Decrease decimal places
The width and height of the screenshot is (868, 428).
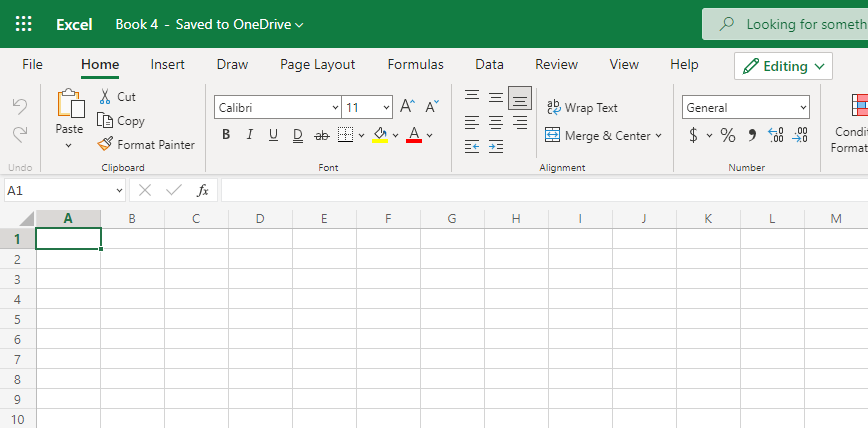click(x=800, y=135)
